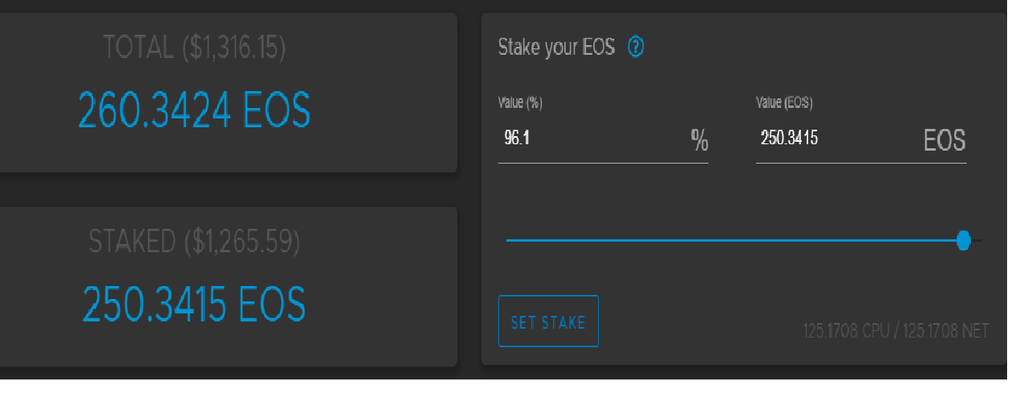
Task: Click the Value (EOS) field label
Action: tap(784, 103)
